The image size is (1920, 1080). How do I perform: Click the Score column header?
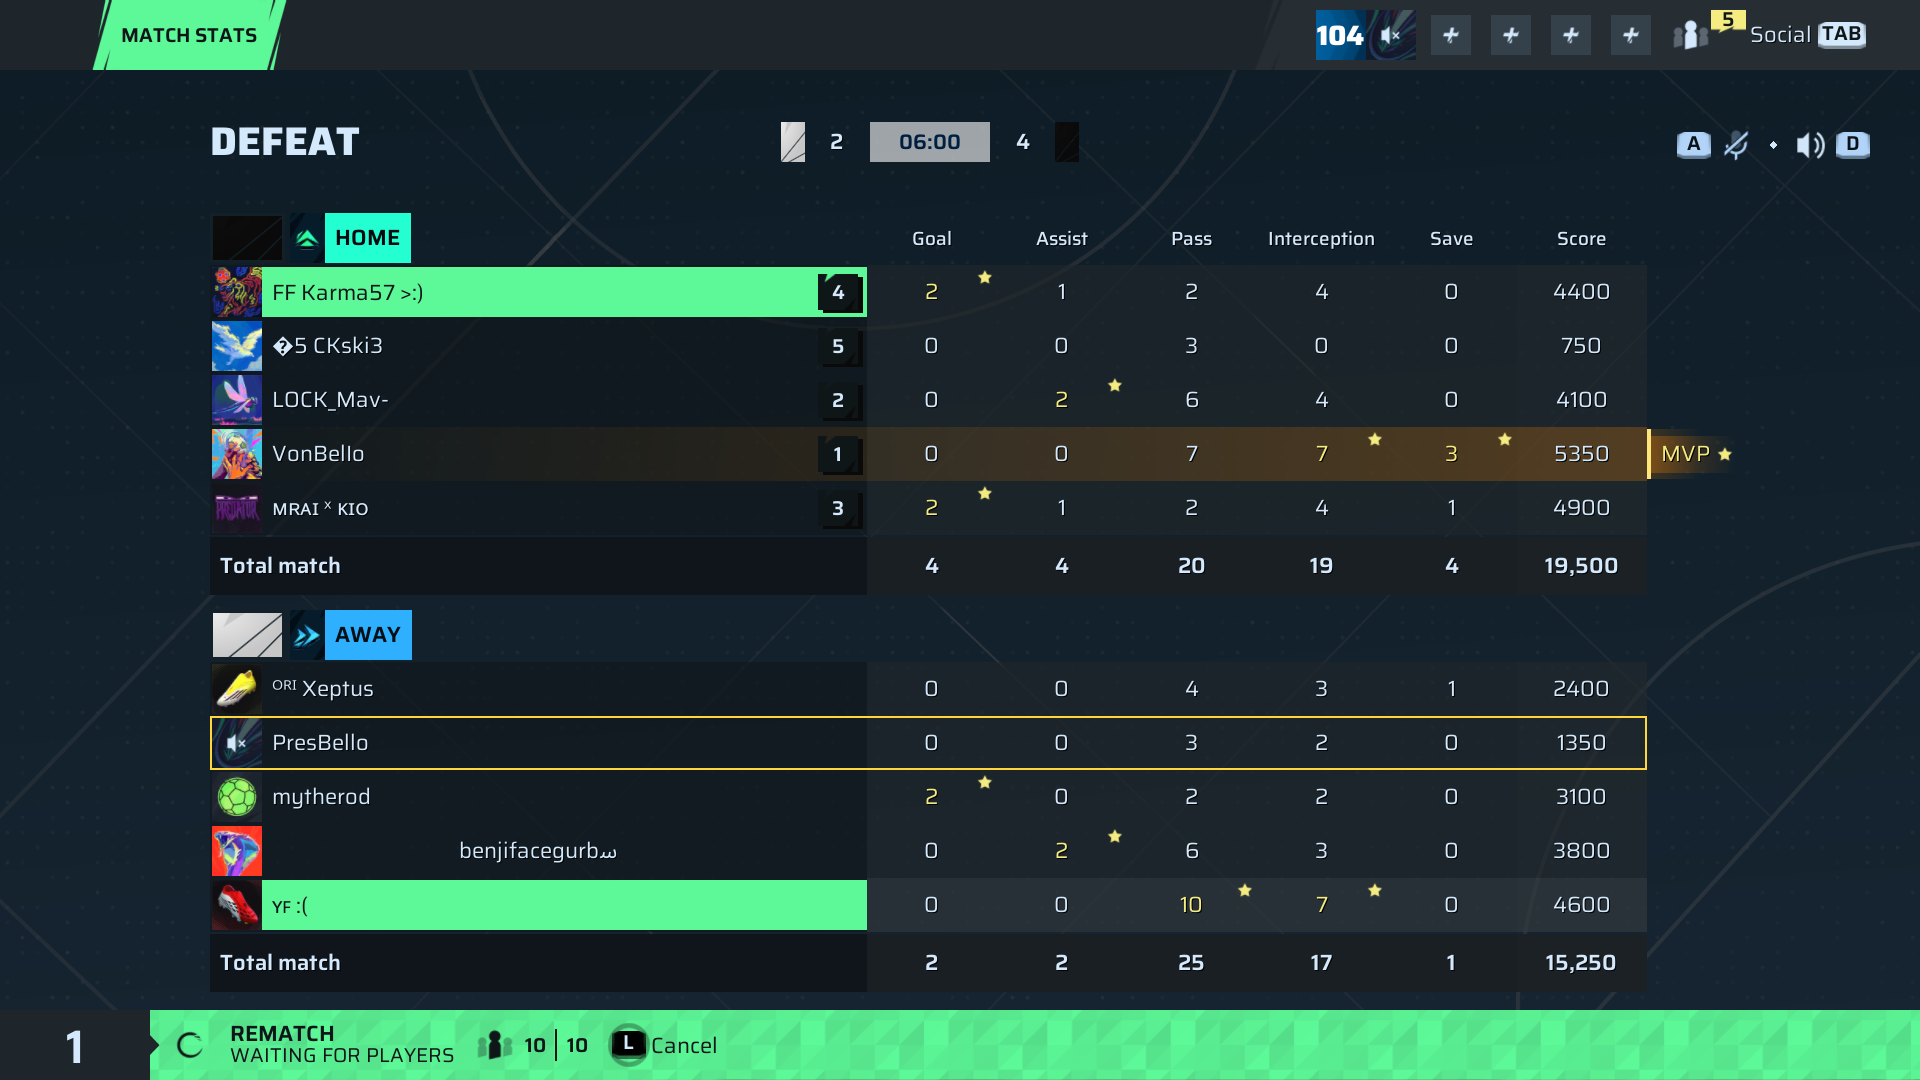1581,239
